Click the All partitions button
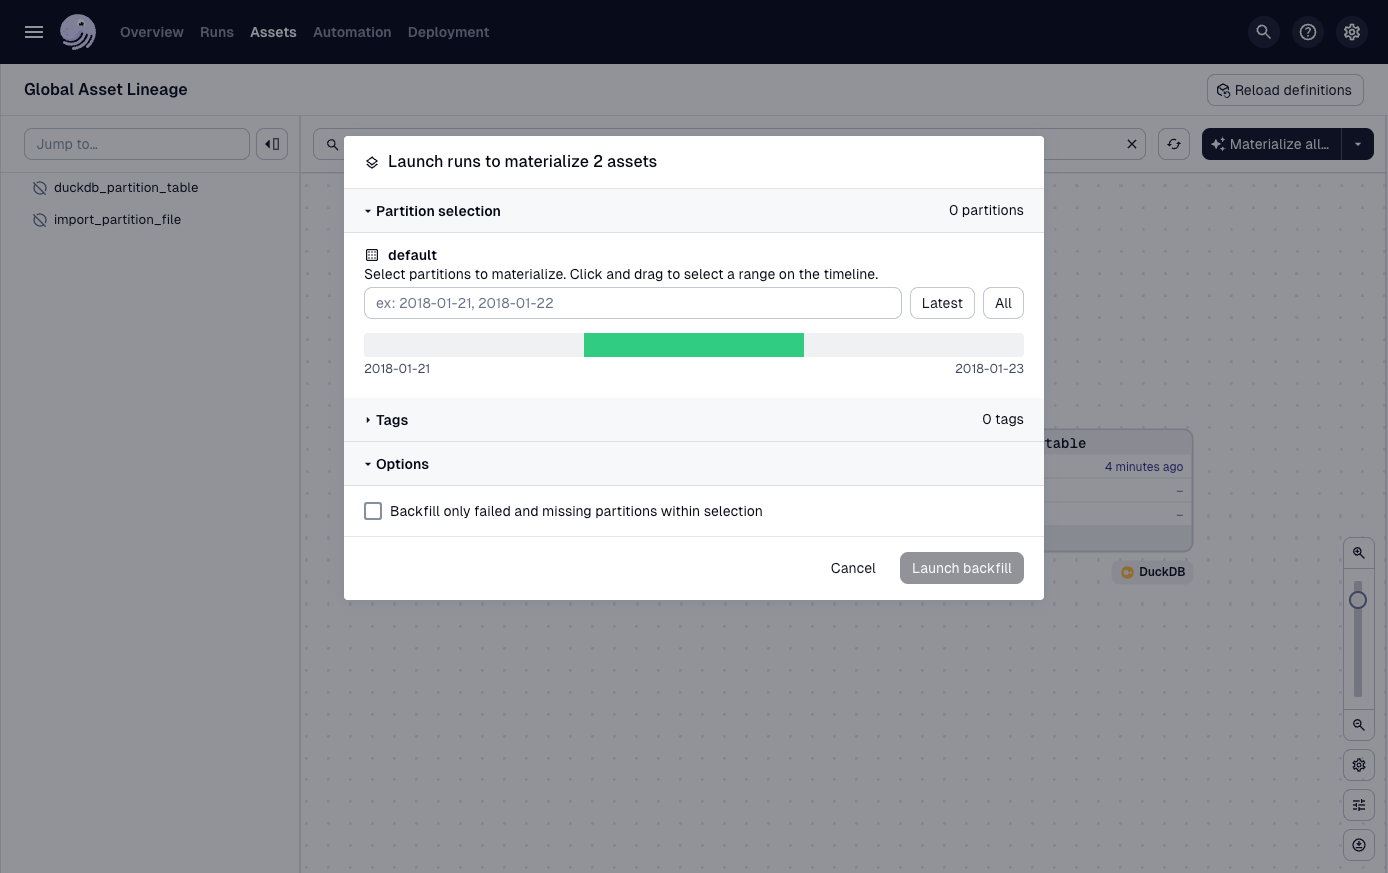Viewport: 1388px width, 873px height. point(1003,303)
